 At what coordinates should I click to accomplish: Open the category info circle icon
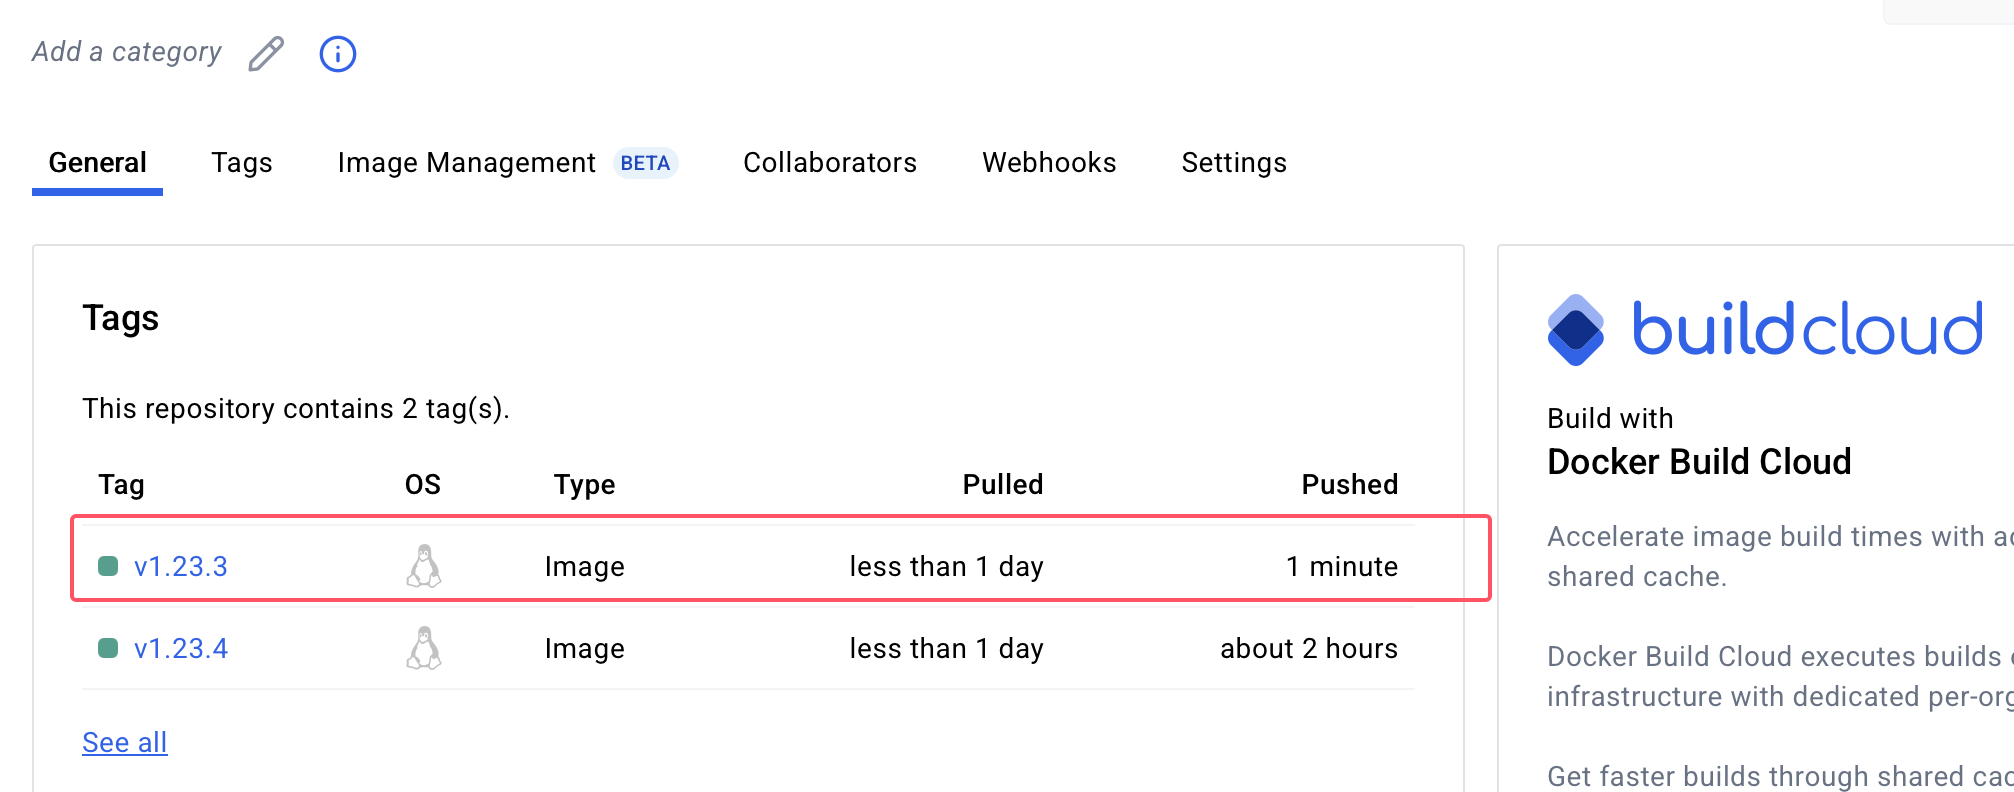click(338, 54)
